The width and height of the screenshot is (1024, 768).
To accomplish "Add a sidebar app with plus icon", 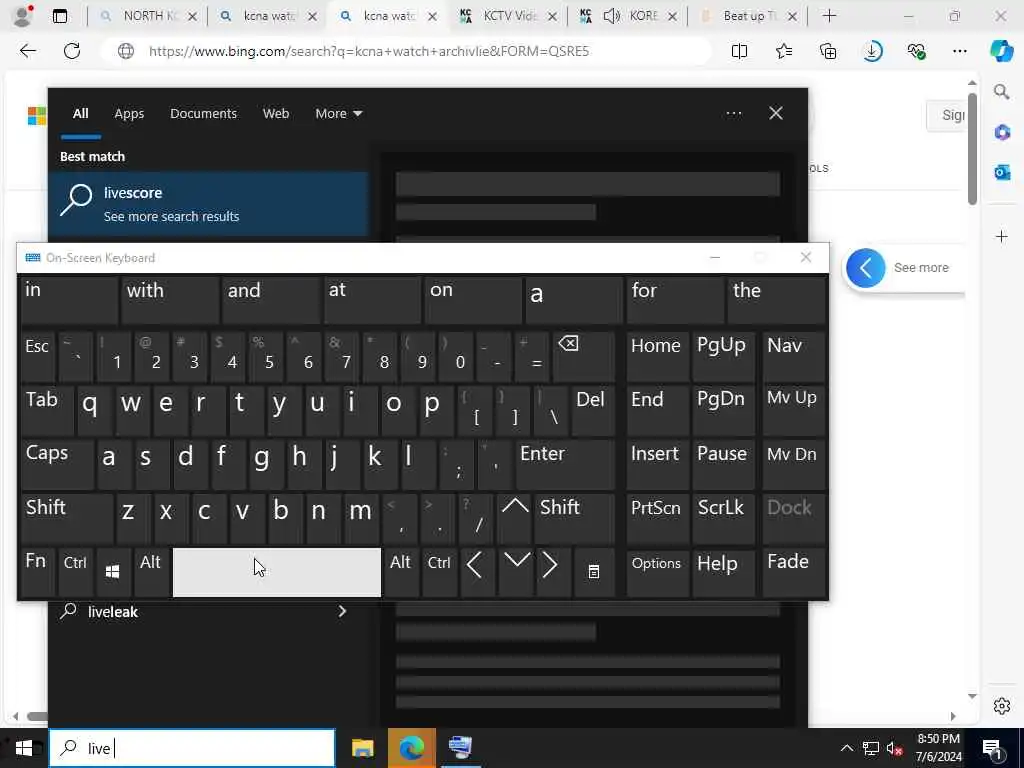I will pyautogui.click(x=1002, y=236).
